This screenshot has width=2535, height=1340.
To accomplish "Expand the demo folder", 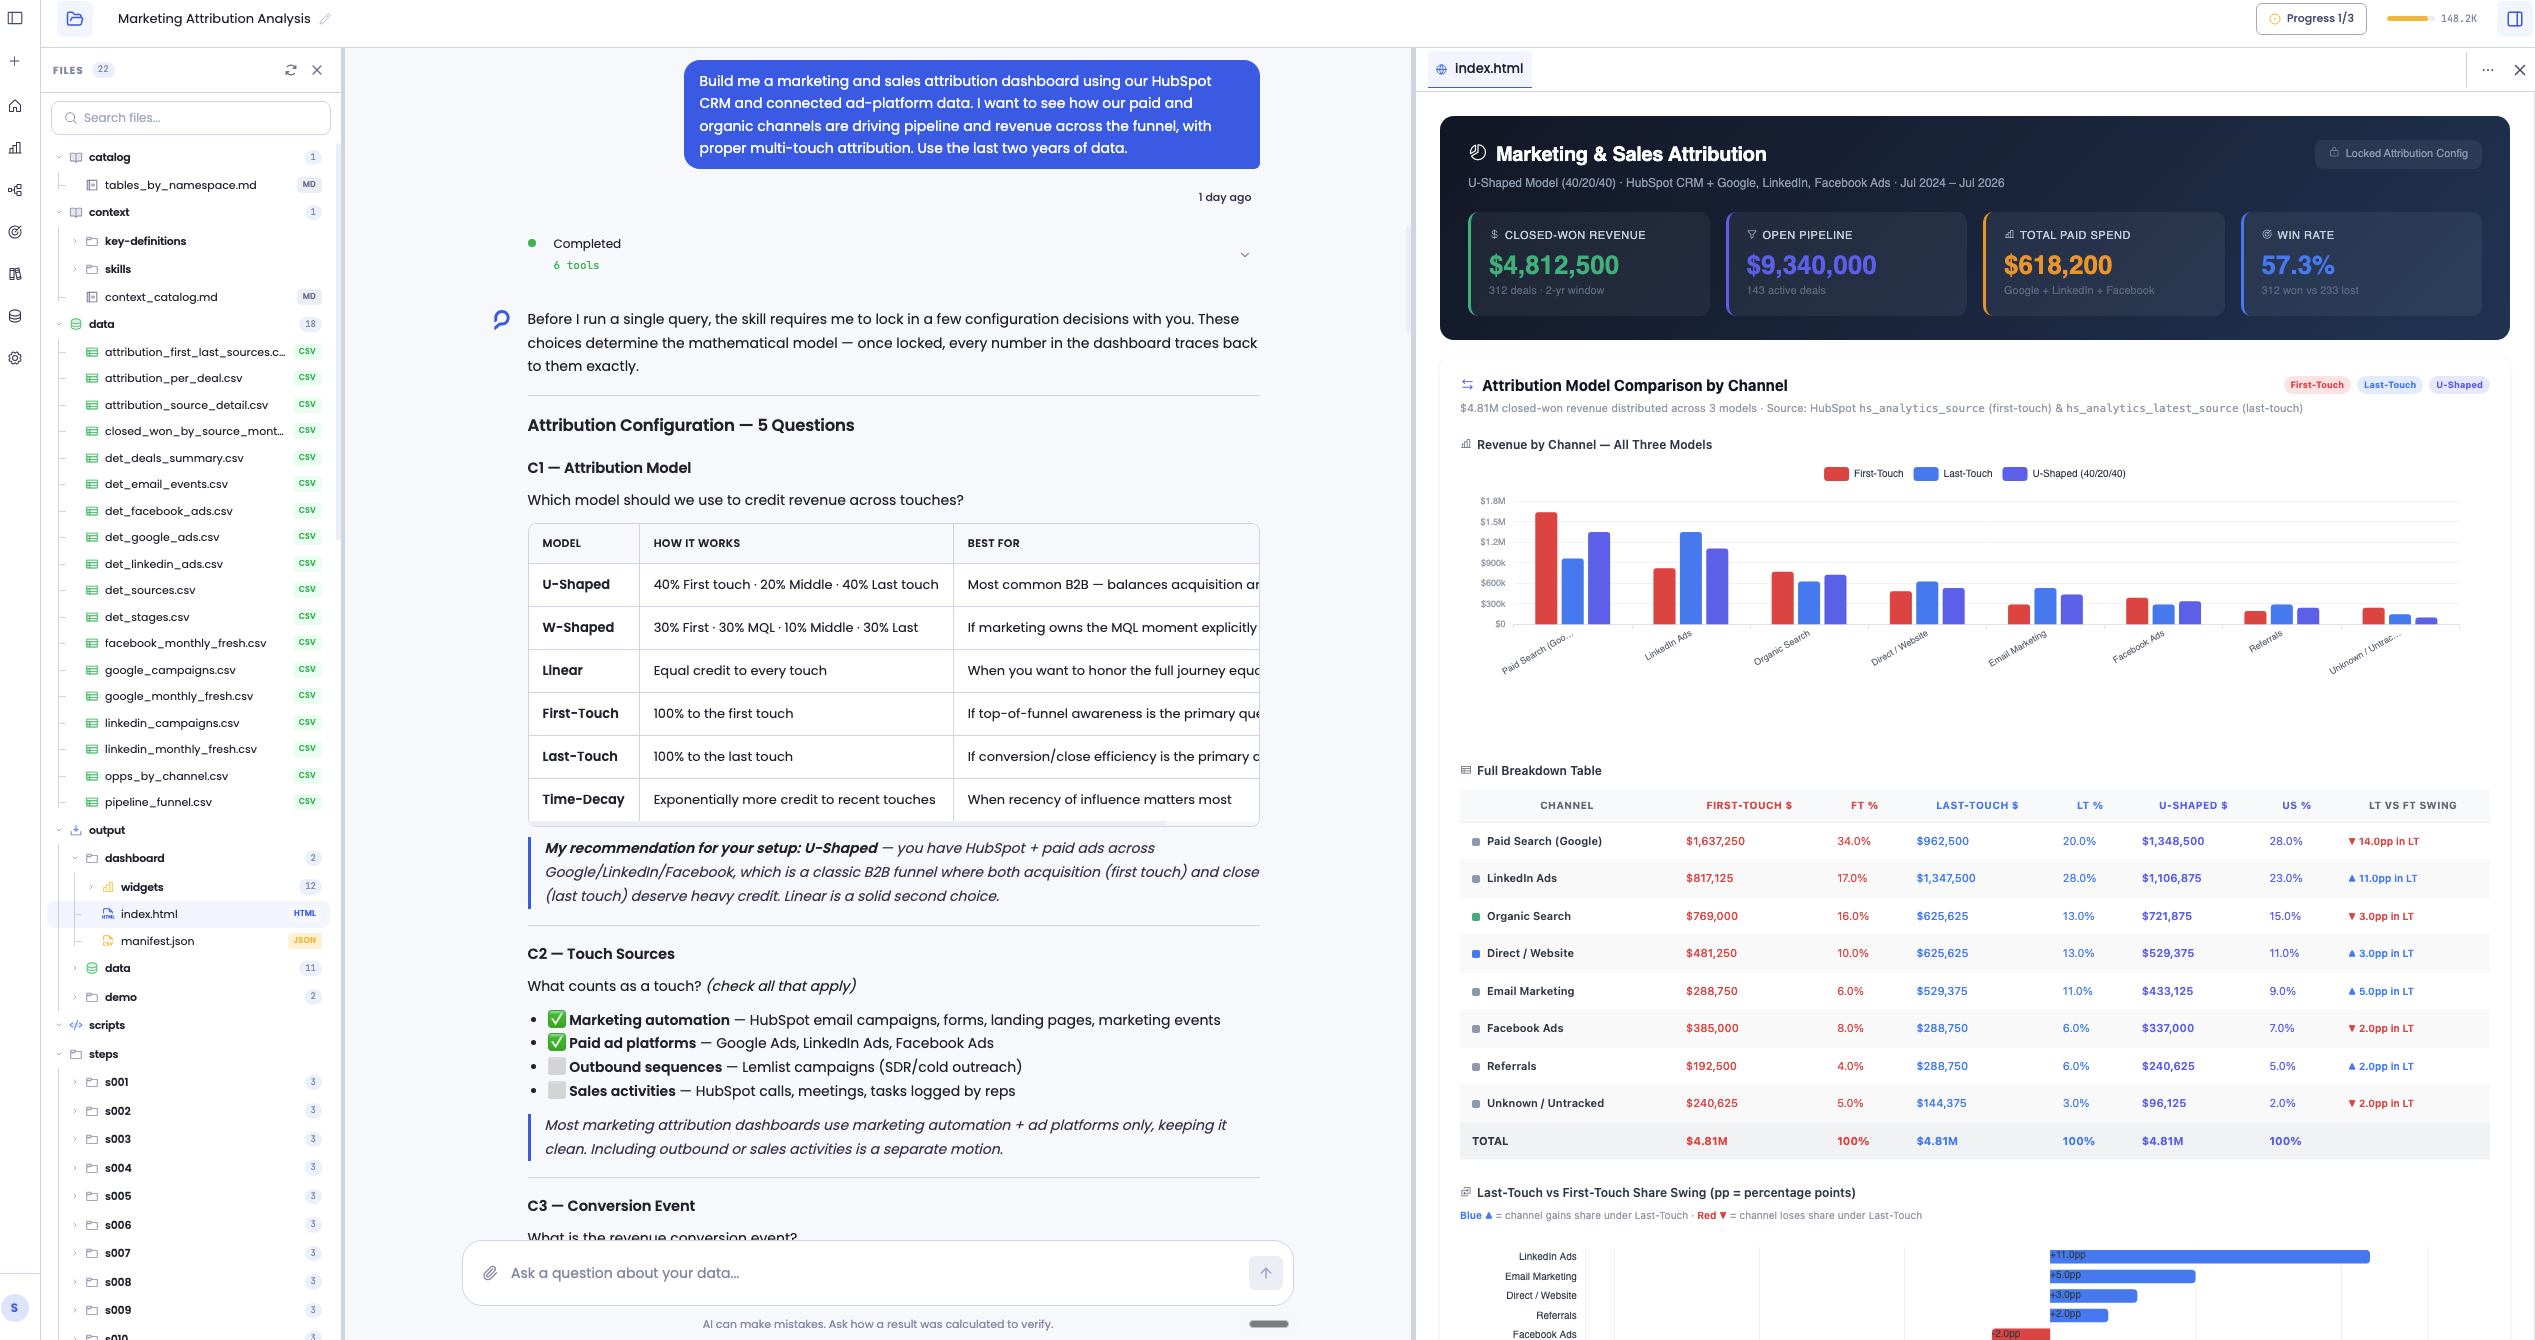I will (x=75, y=997).
